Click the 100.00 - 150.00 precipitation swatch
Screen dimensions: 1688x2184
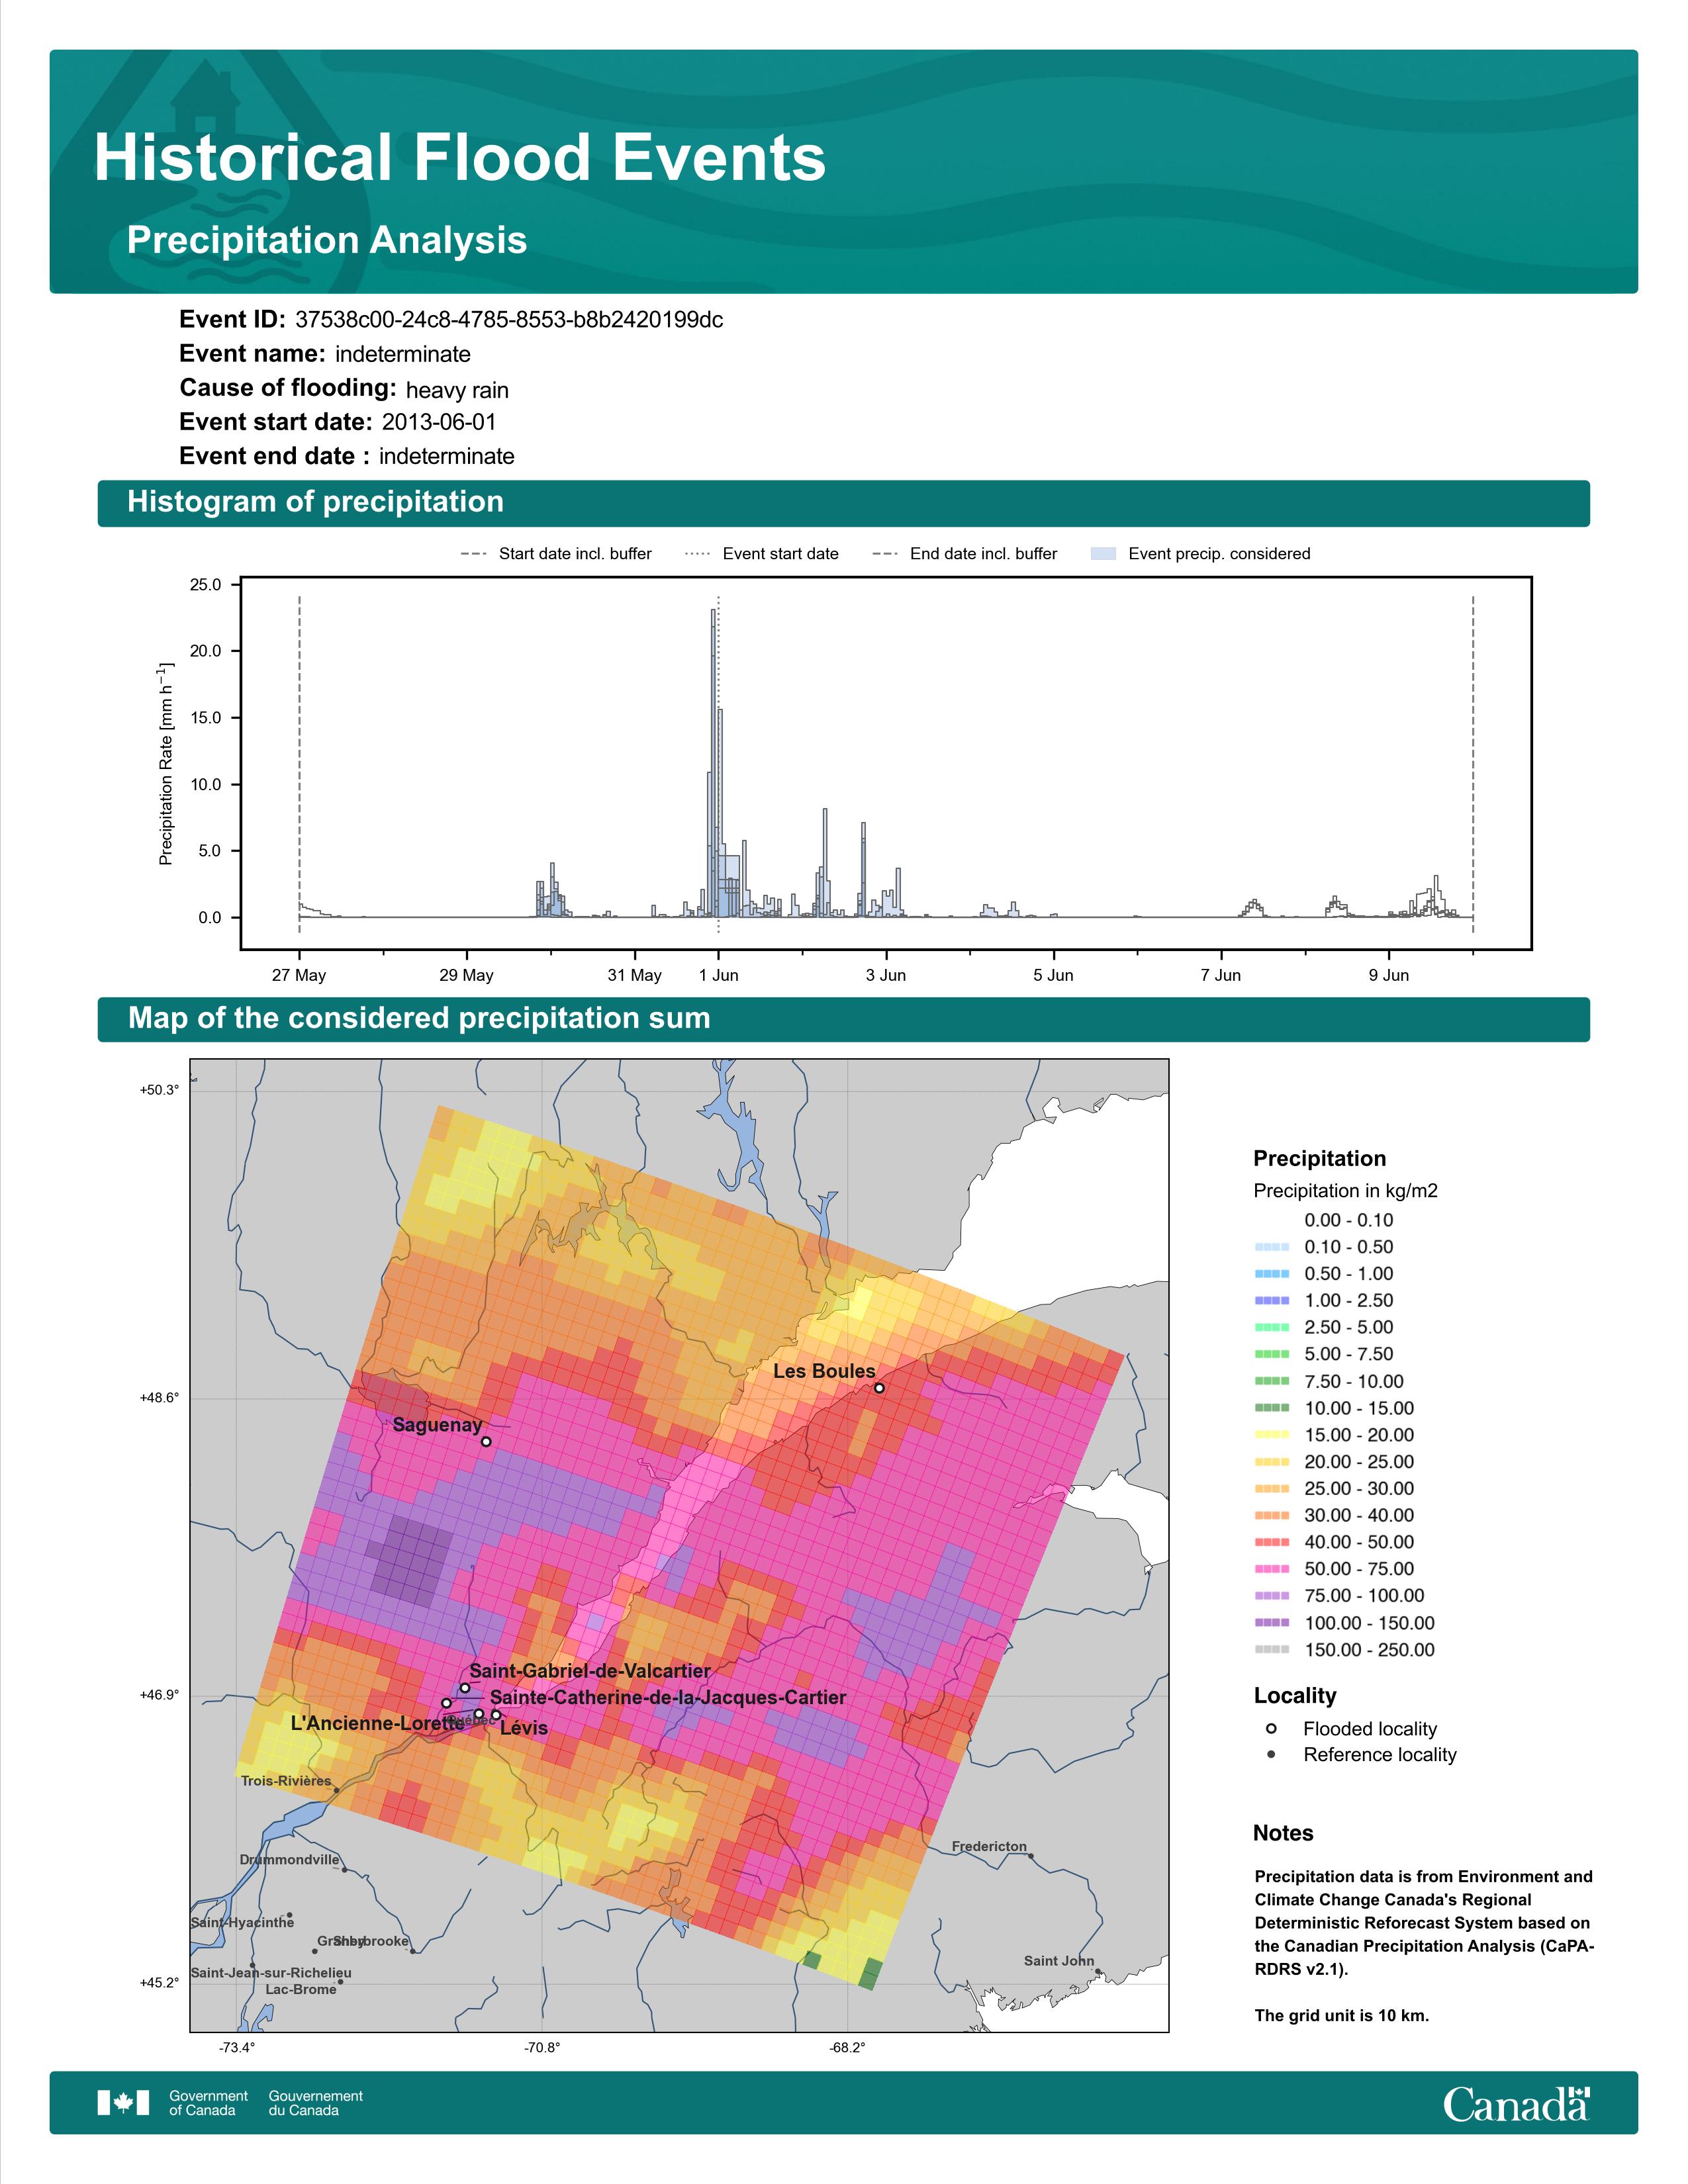1271,1623
